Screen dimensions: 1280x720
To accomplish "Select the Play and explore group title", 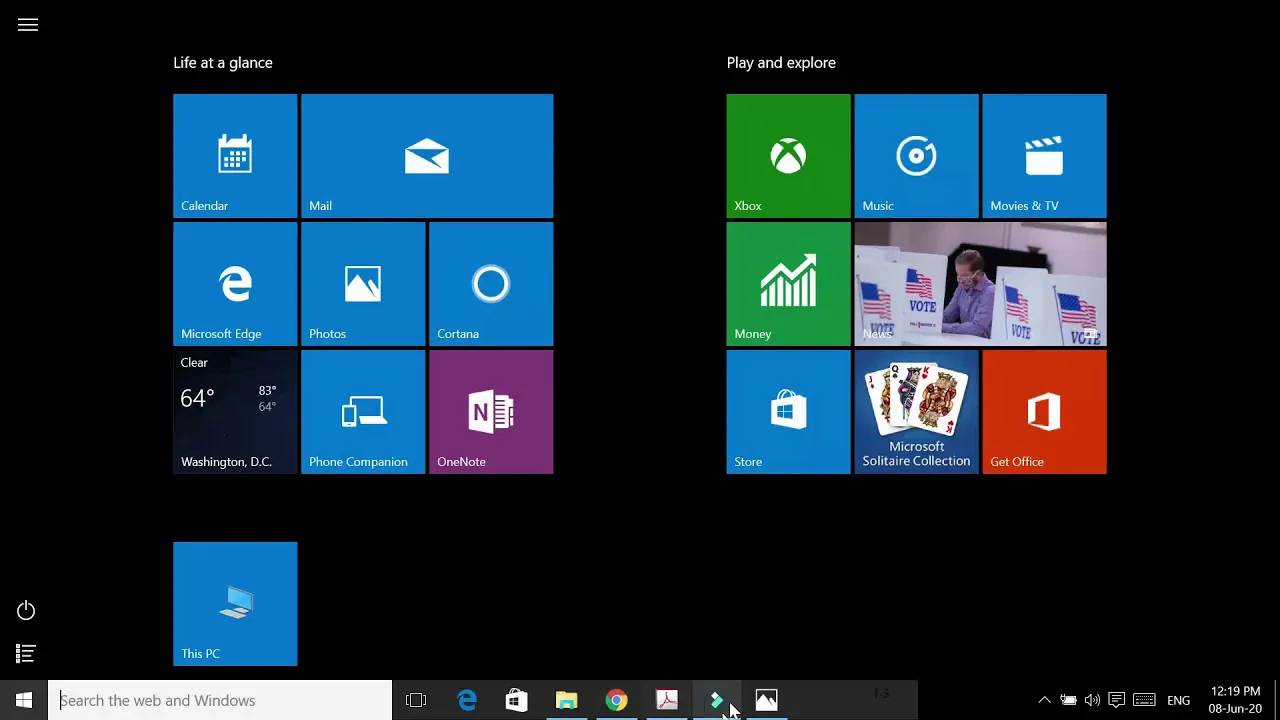I will pyautogui.click(x=781, y=63).
